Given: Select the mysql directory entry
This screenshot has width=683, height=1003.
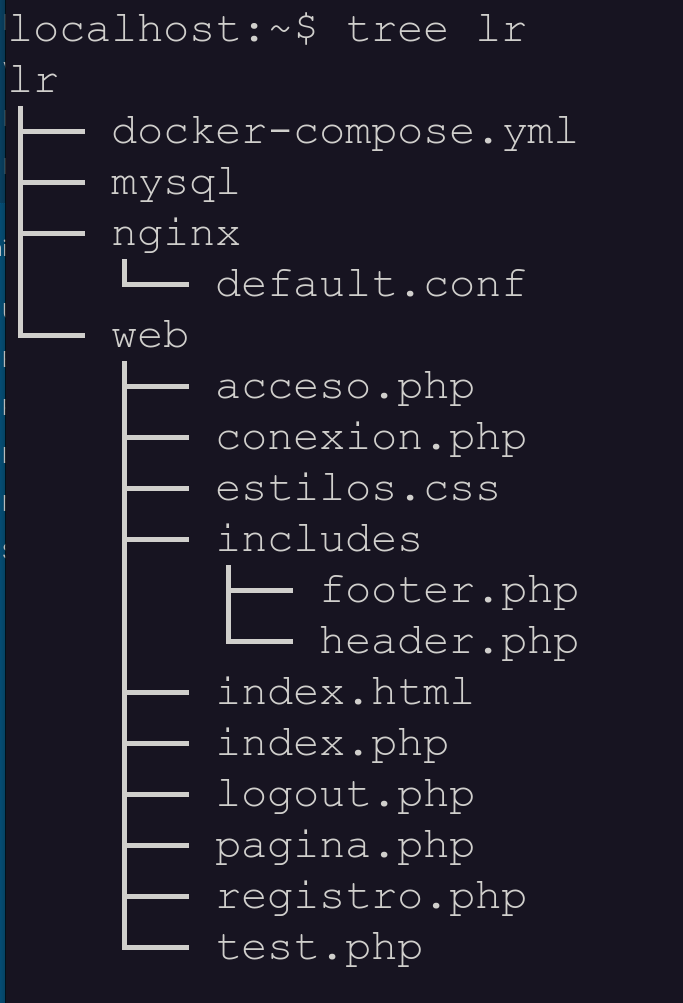Looking at the screenshot, I should pyautogui.click(x=175, y=183).
